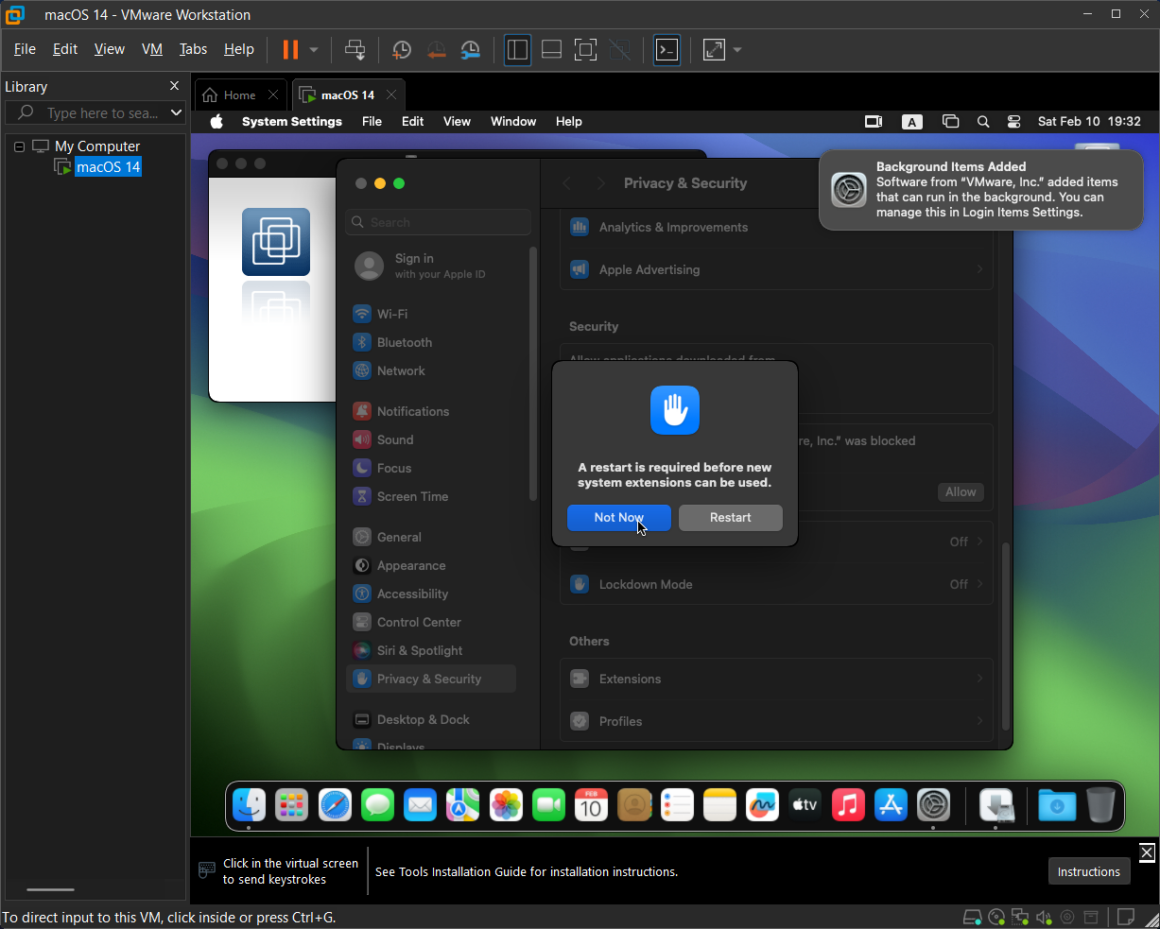Click the sound card icon in the status bar

(x=1044, y=918)
